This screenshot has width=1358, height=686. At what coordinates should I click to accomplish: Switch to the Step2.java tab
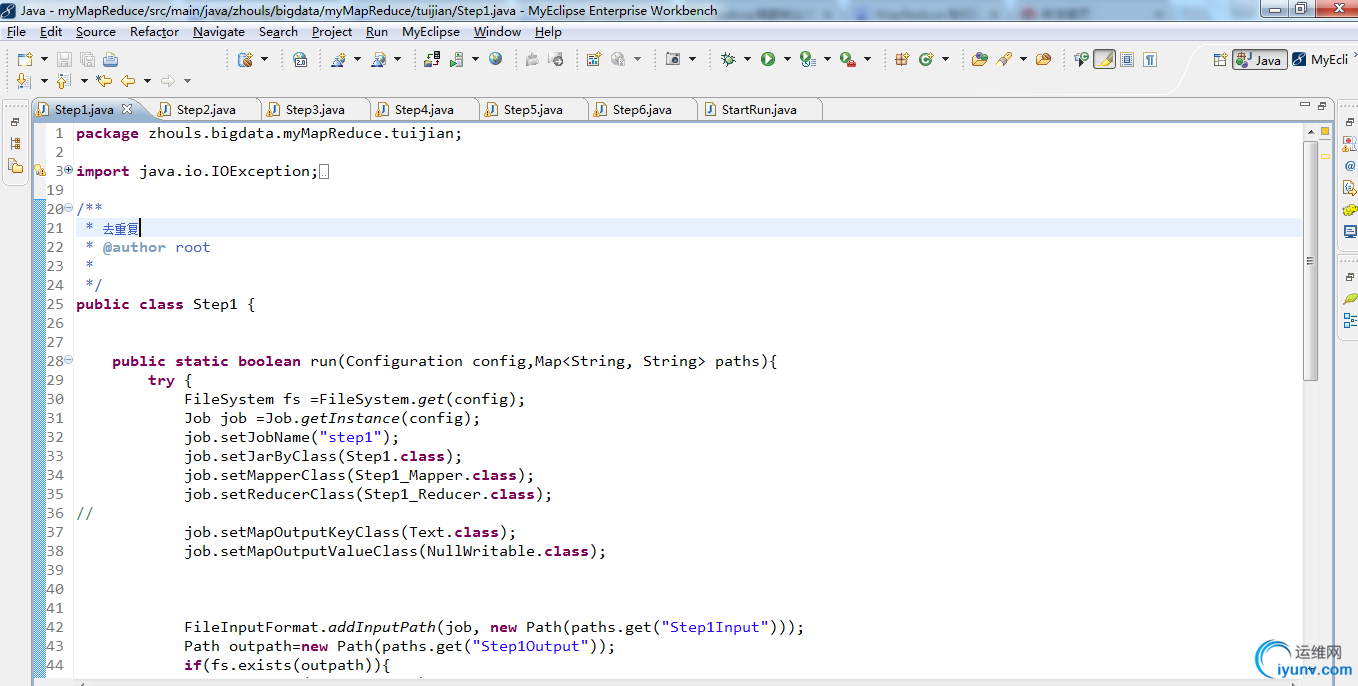tap(206, 110)
